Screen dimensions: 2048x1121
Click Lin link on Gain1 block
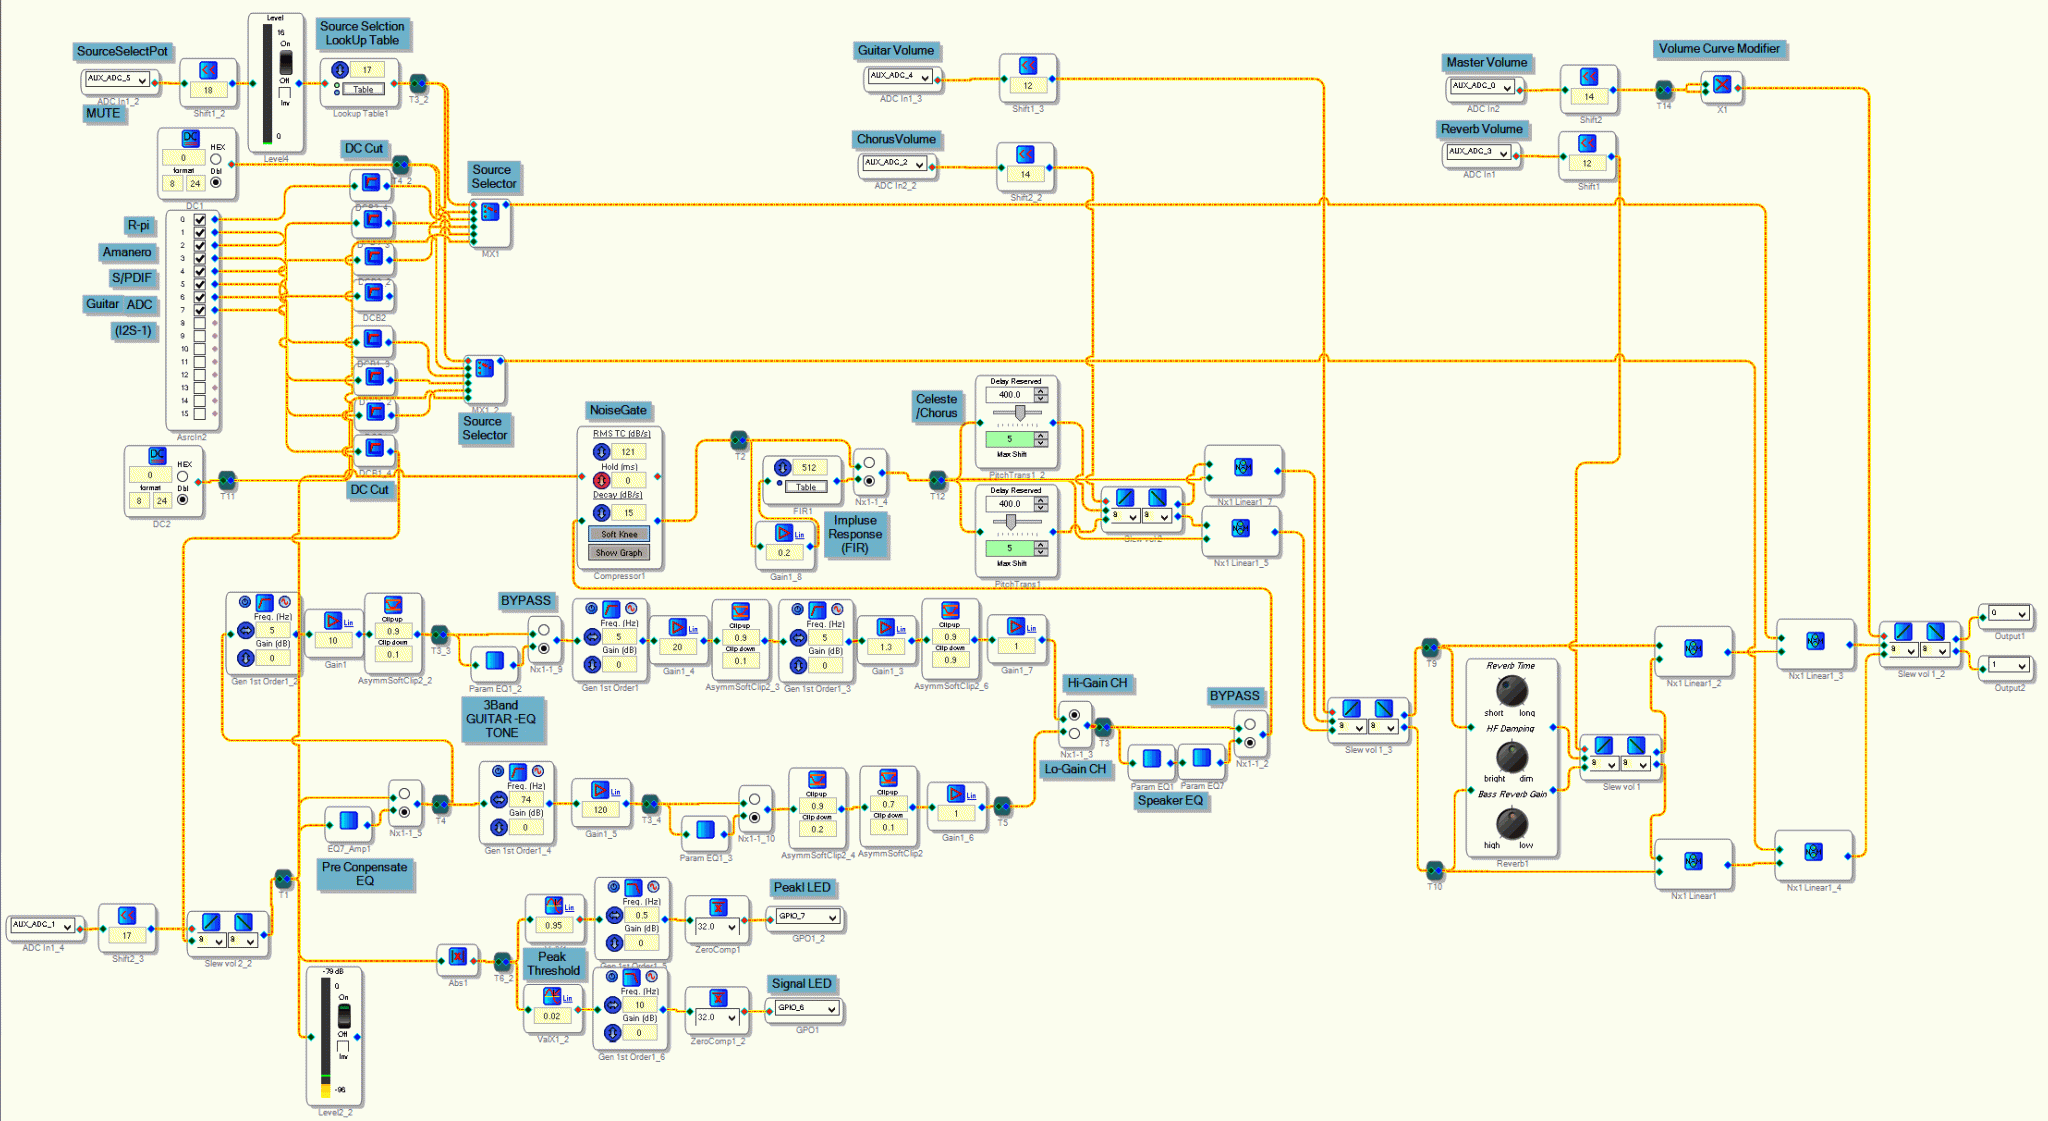pos(348,623)
